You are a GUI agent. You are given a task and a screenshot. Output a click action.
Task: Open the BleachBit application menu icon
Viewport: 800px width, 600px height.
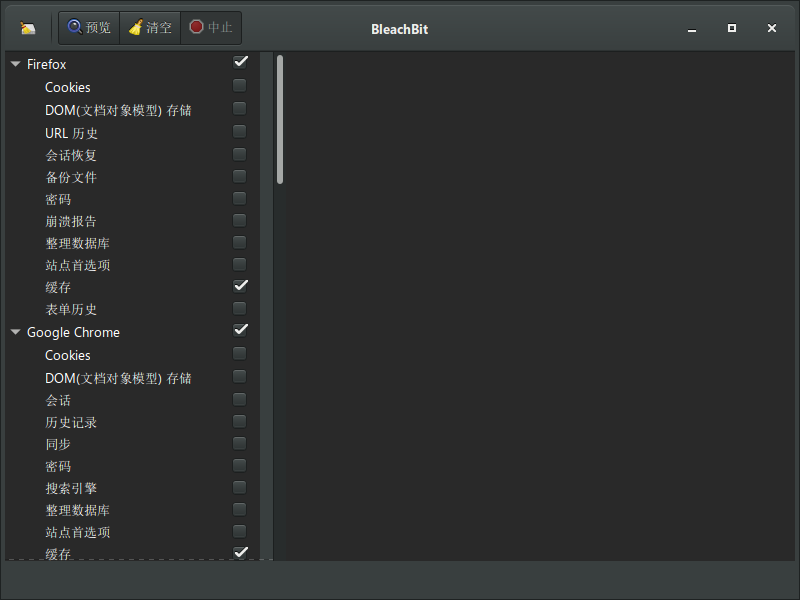pos(28,28)
